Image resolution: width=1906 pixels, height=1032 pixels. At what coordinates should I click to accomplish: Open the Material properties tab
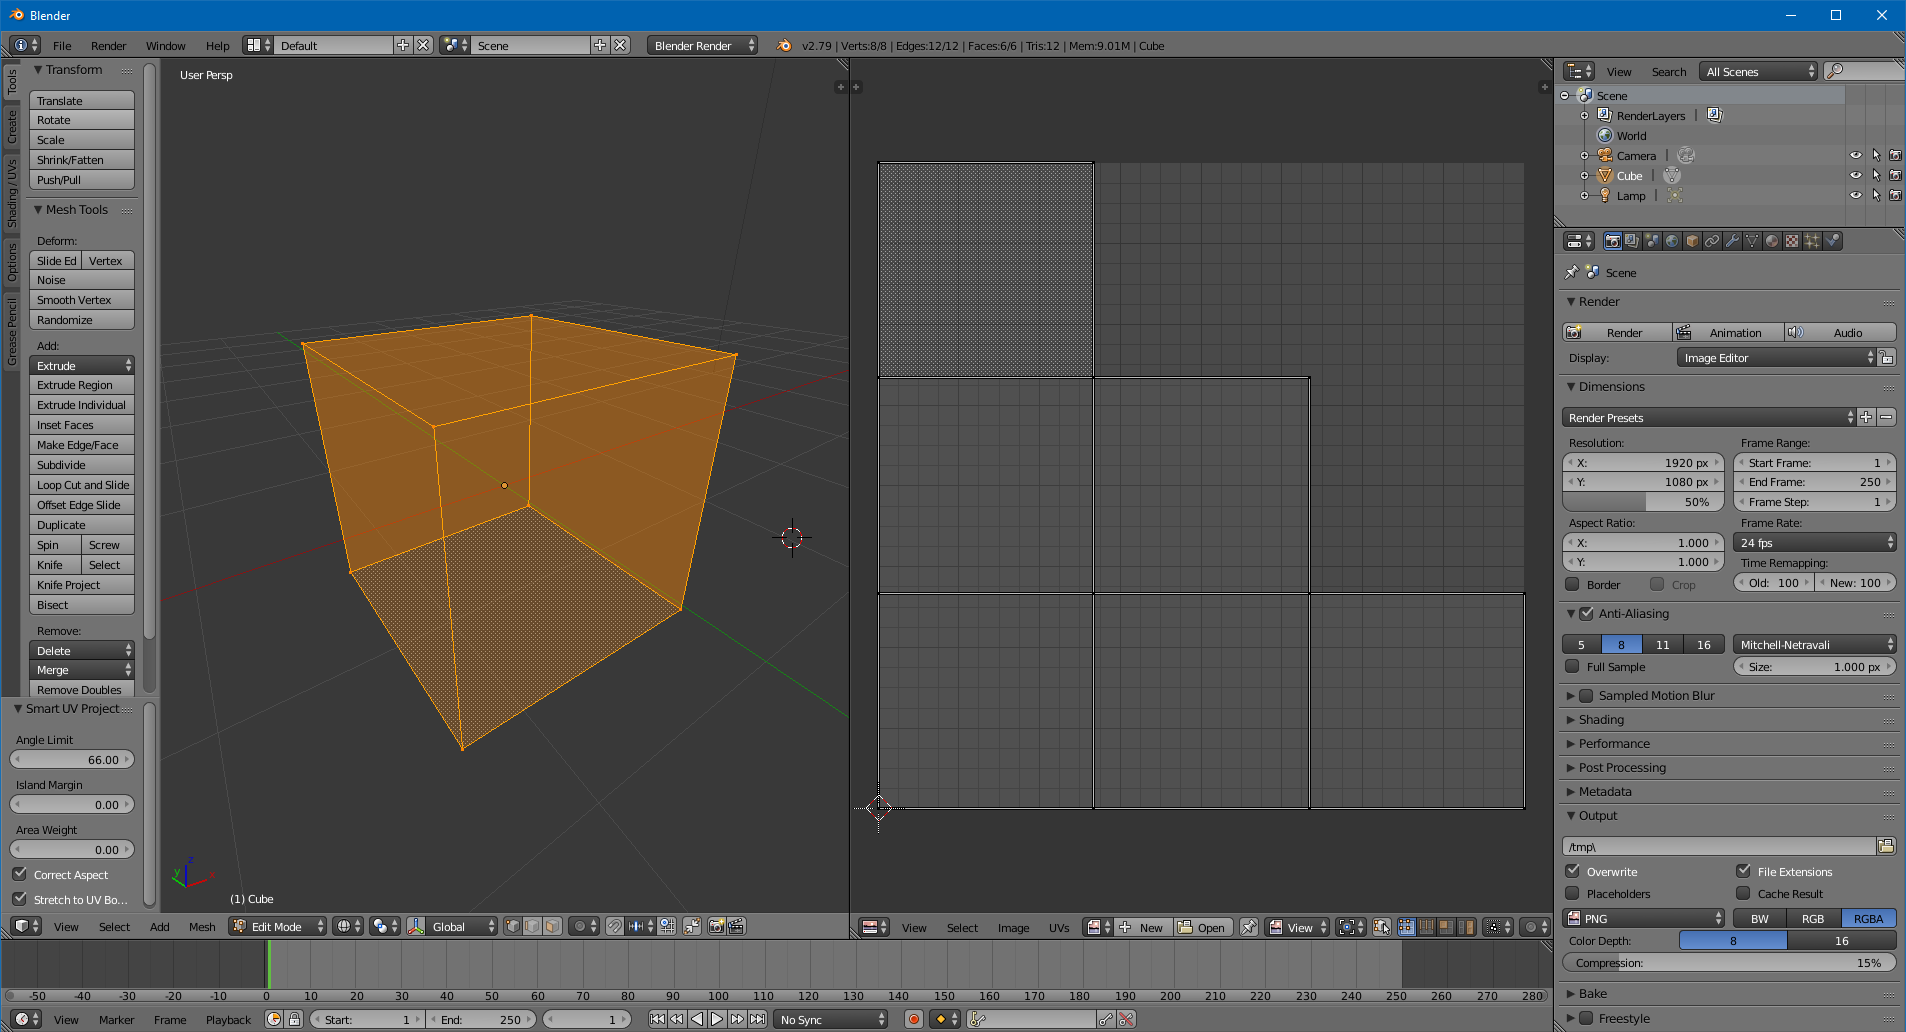[x=1772, y=241]
